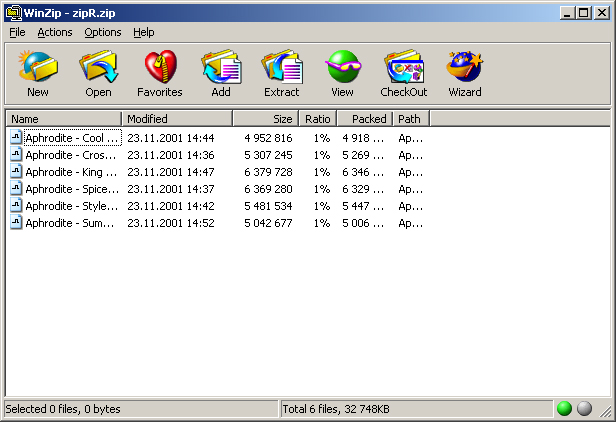
Task: Select the Aphrodite - King file row
Action: 216,172
